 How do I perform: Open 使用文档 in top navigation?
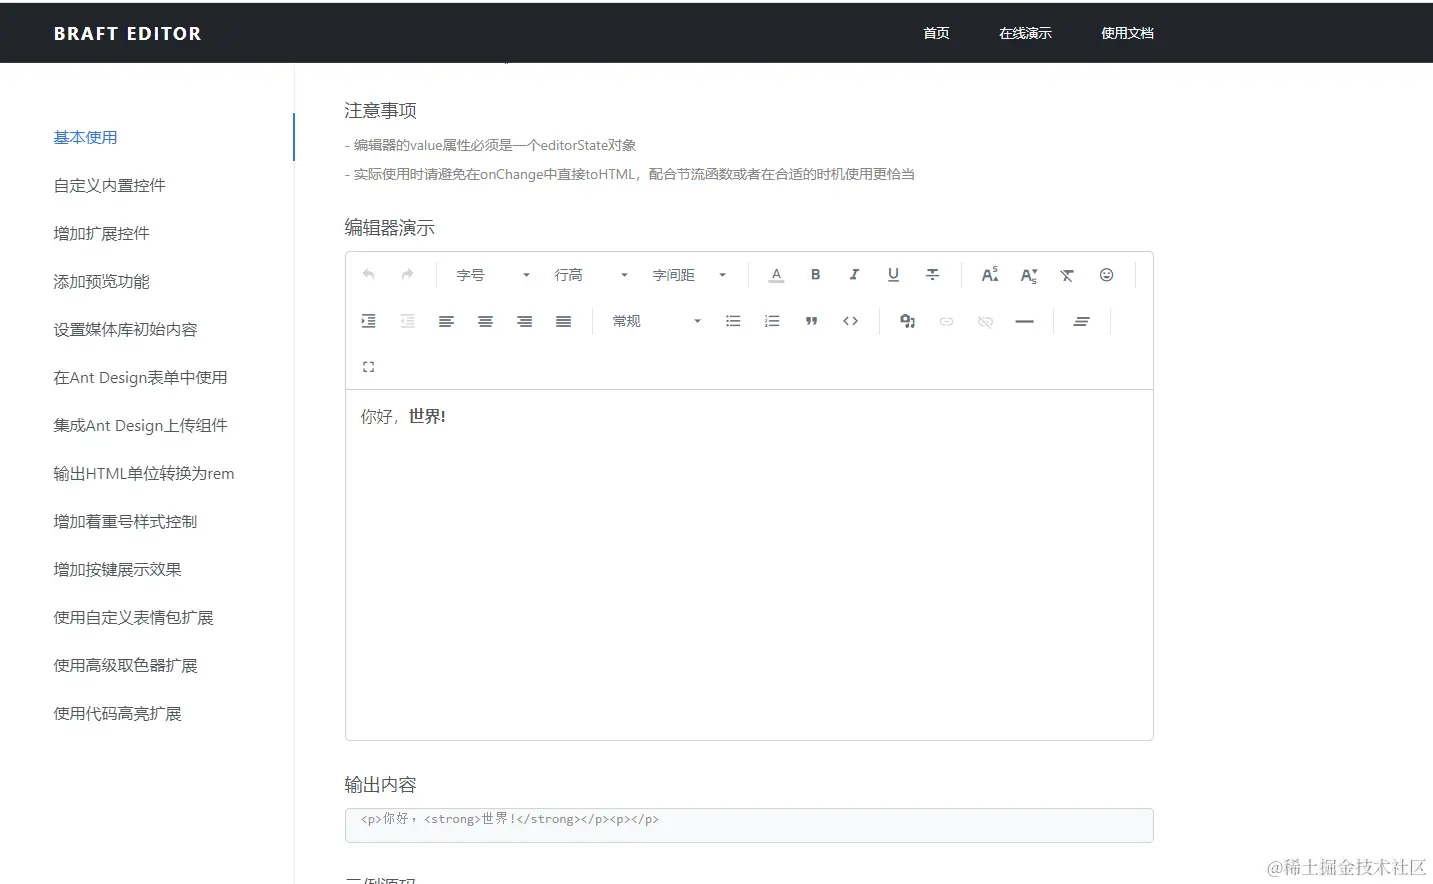1127,33
